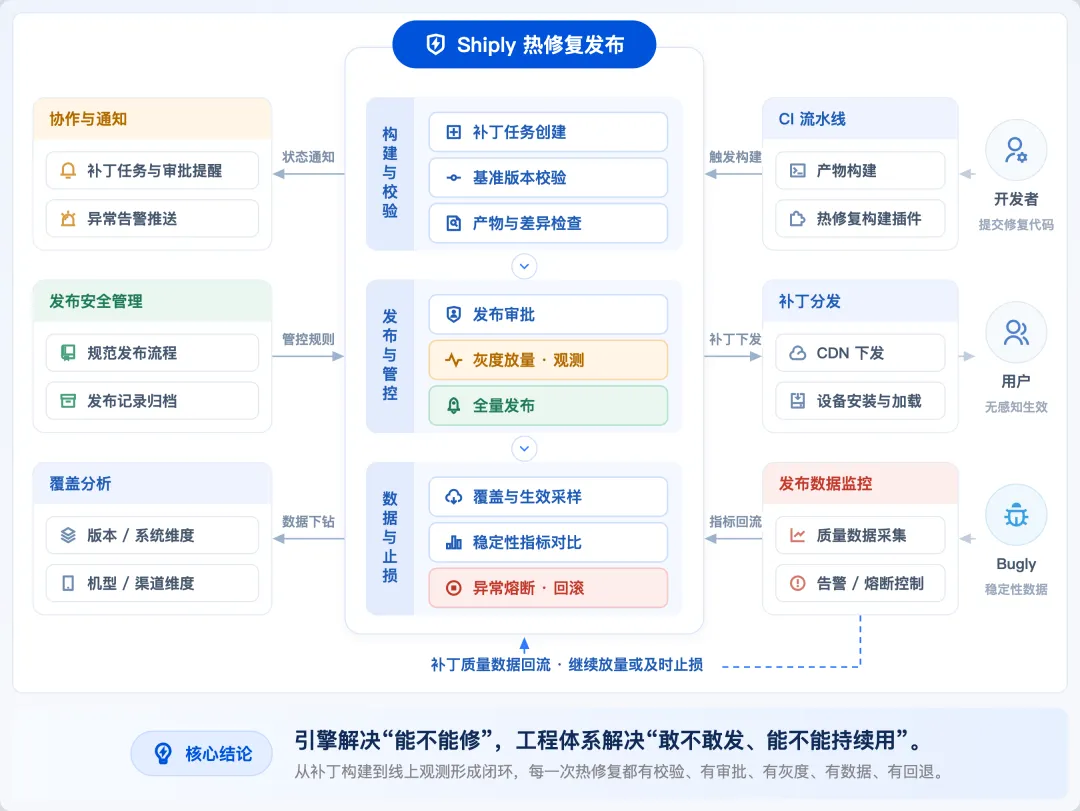This screenshot has height=811, width=1080.
Task: Select the 核心结论 pill label
Action: [x=202, y=753]
